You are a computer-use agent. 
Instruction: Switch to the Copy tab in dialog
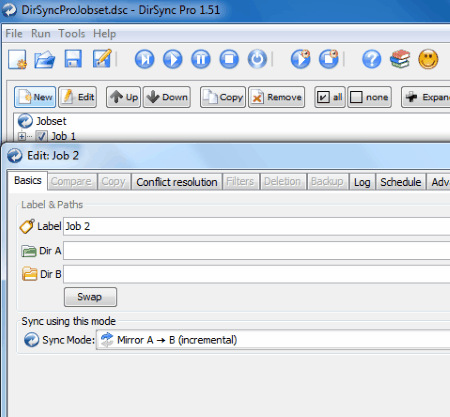click(113, 182)
